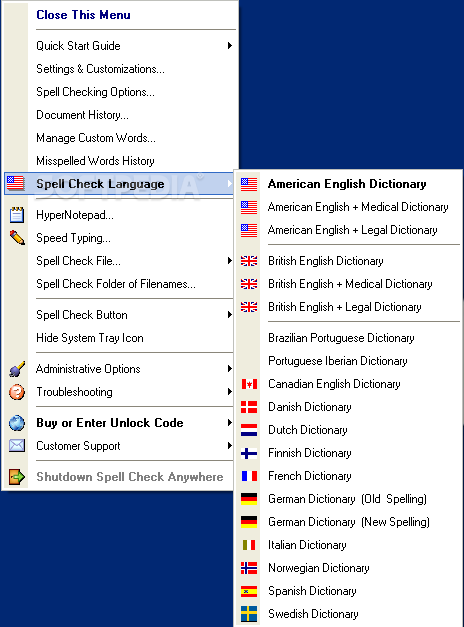Click the globe icon for Buy or Enter Unlock Code
This screenshot has width=464, height=627.
[x=17, y=423]
